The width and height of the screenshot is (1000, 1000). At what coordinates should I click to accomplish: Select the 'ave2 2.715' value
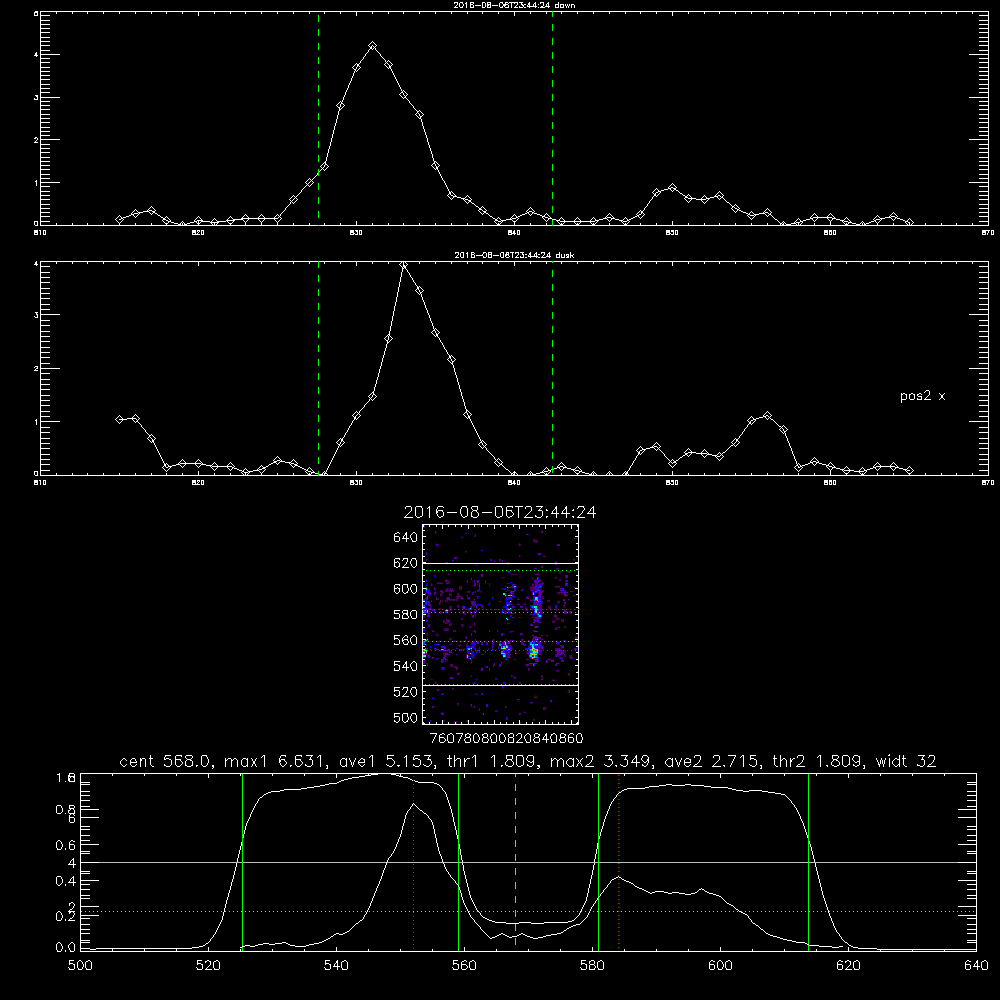coord(711,761)
